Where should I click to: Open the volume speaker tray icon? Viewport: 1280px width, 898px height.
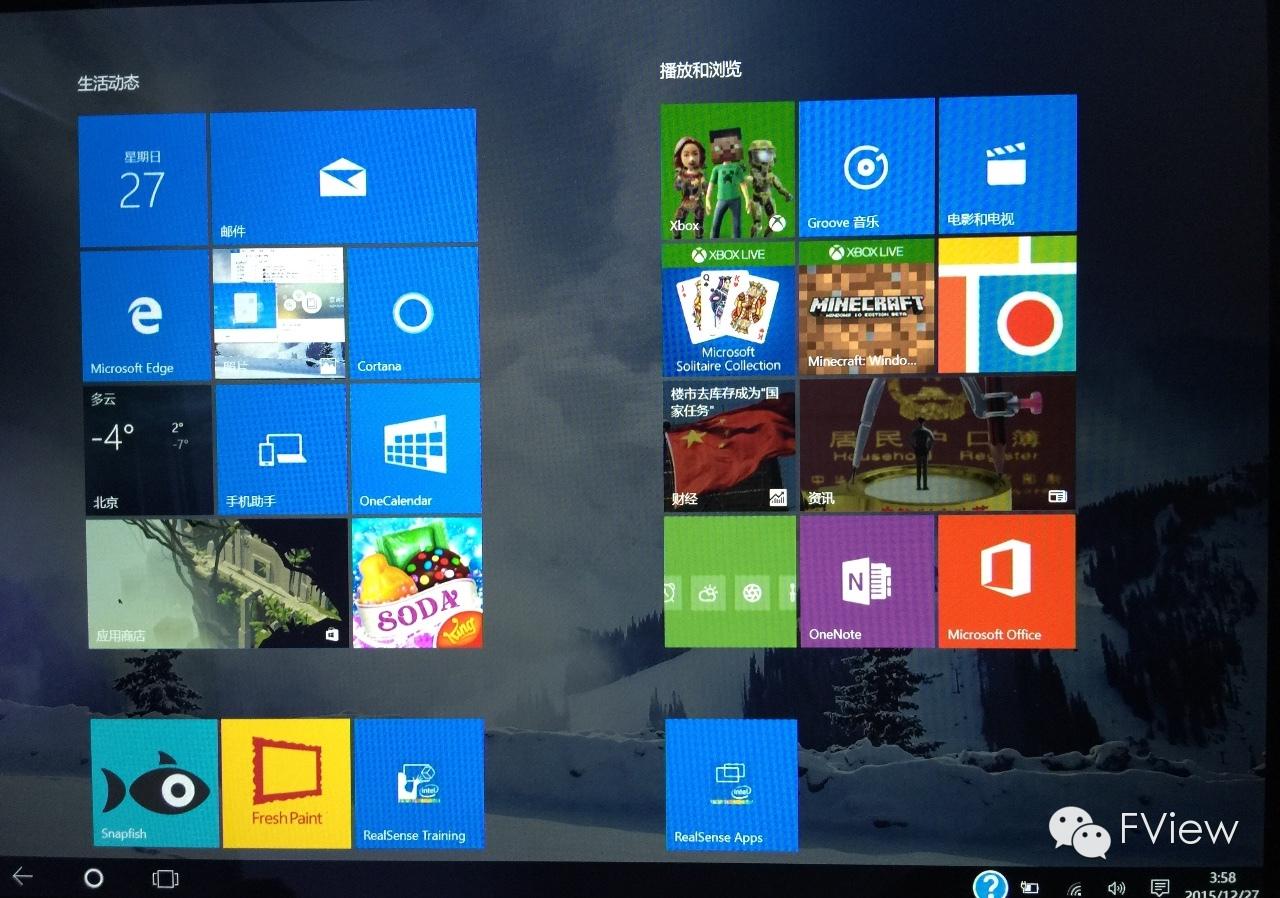[x=1117, y=888]
